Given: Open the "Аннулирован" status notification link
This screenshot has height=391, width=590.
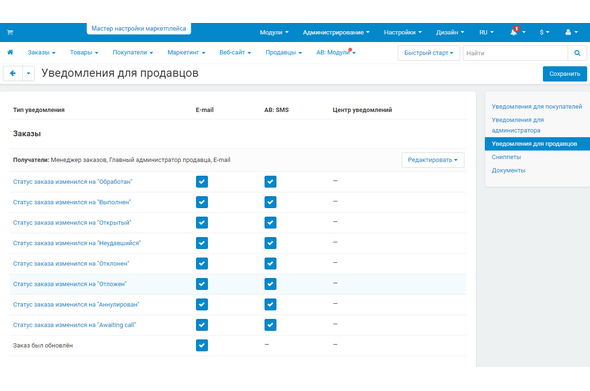Looking at the screenshot, I should (x=76, y=304).
